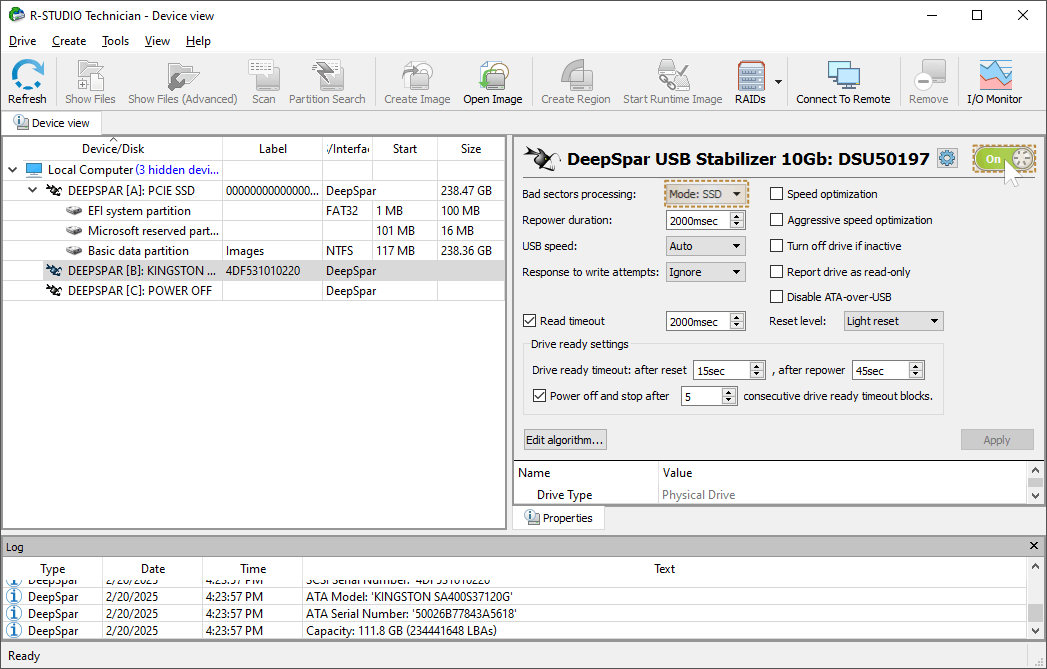The height and width of the screenshot is (669, 1047).
Task: Open the Help menu
Action: pyautogui.click(x=198, y=41)
